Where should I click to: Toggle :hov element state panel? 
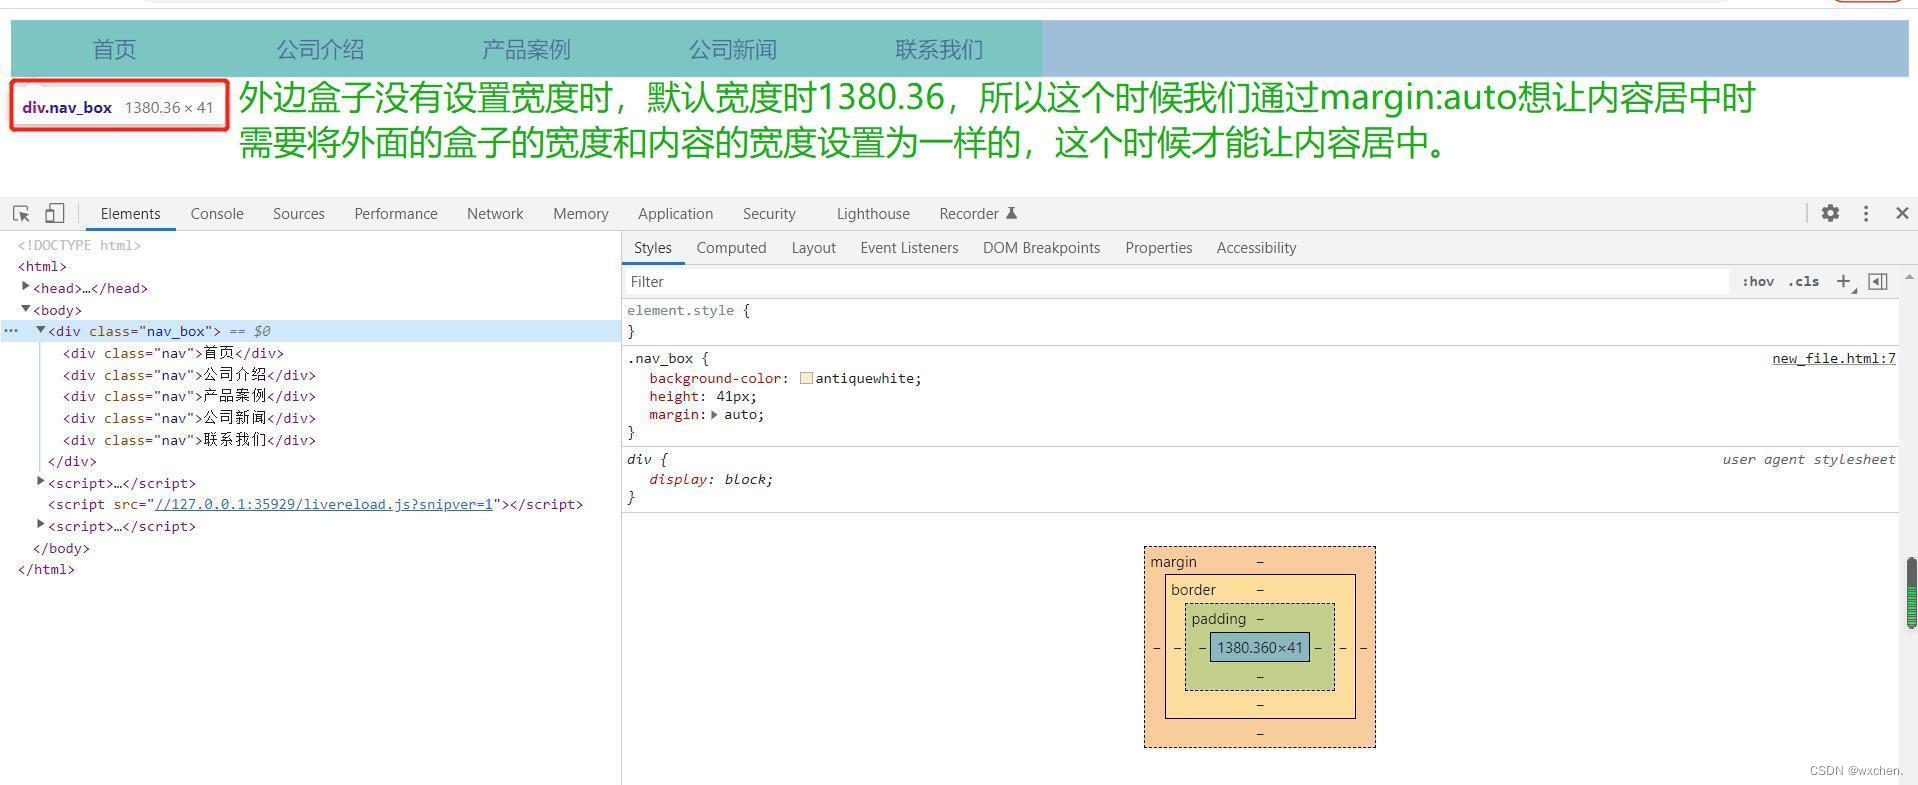pyautogui.click(x=1758, y=282)
